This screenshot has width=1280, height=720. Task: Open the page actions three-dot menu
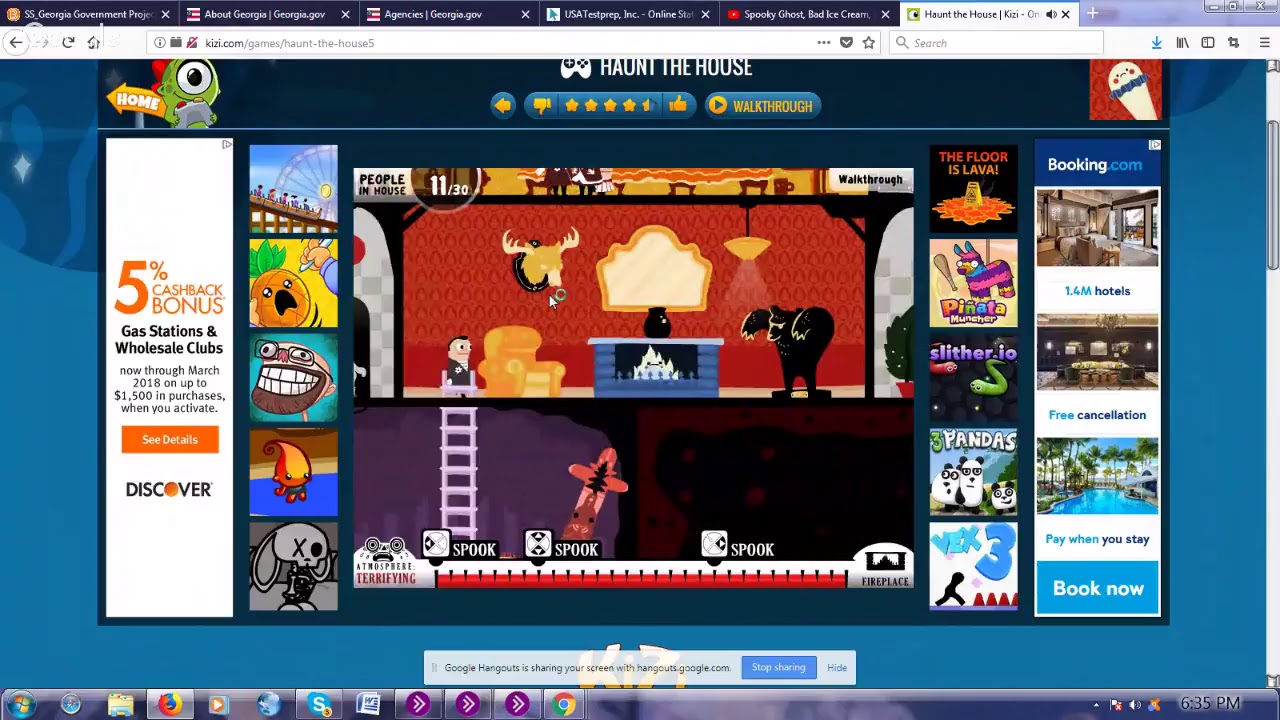pos(823,42)
